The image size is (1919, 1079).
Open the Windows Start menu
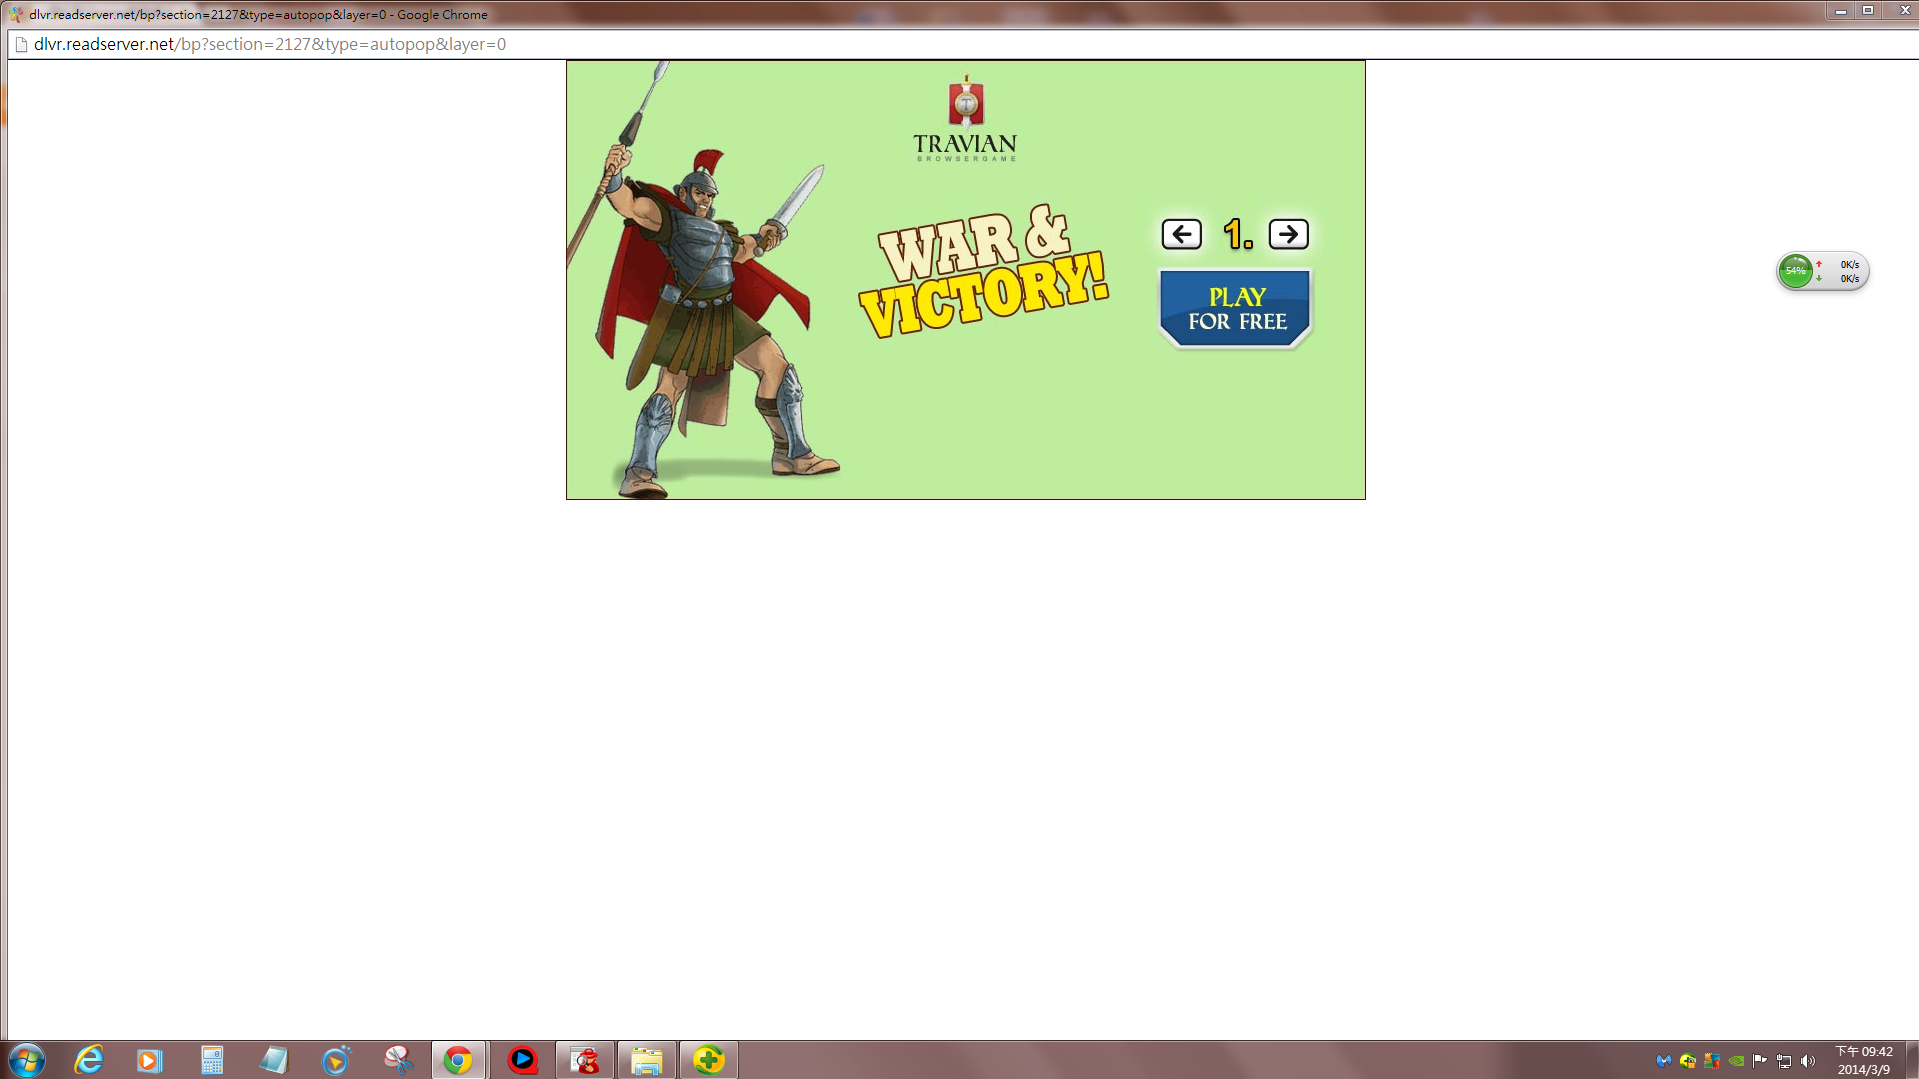(26, 1060)
